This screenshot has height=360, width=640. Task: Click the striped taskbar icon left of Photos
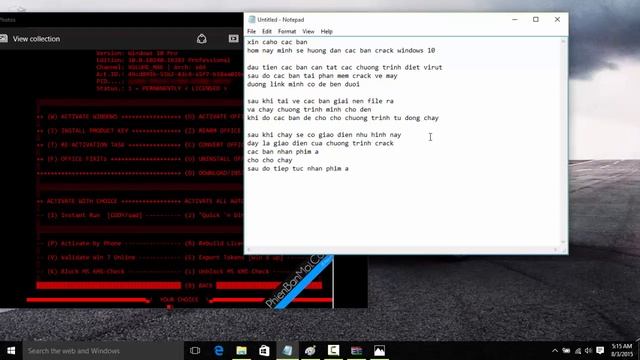pos(356,351)
